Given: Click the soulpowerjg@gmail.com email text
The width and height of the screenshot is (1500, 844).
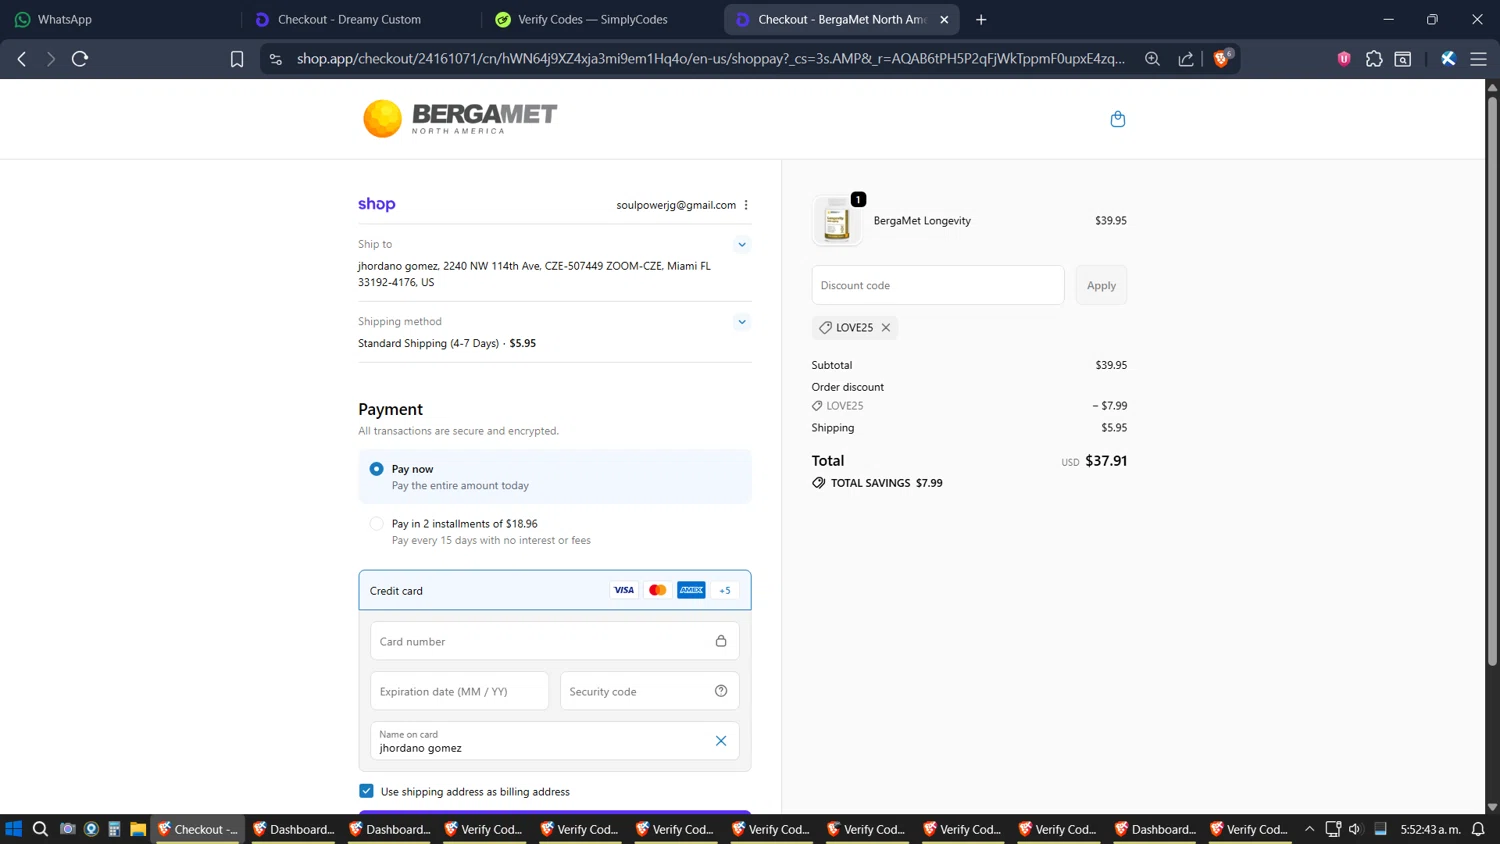Looking at the screenshot, I should click(676, 205).
